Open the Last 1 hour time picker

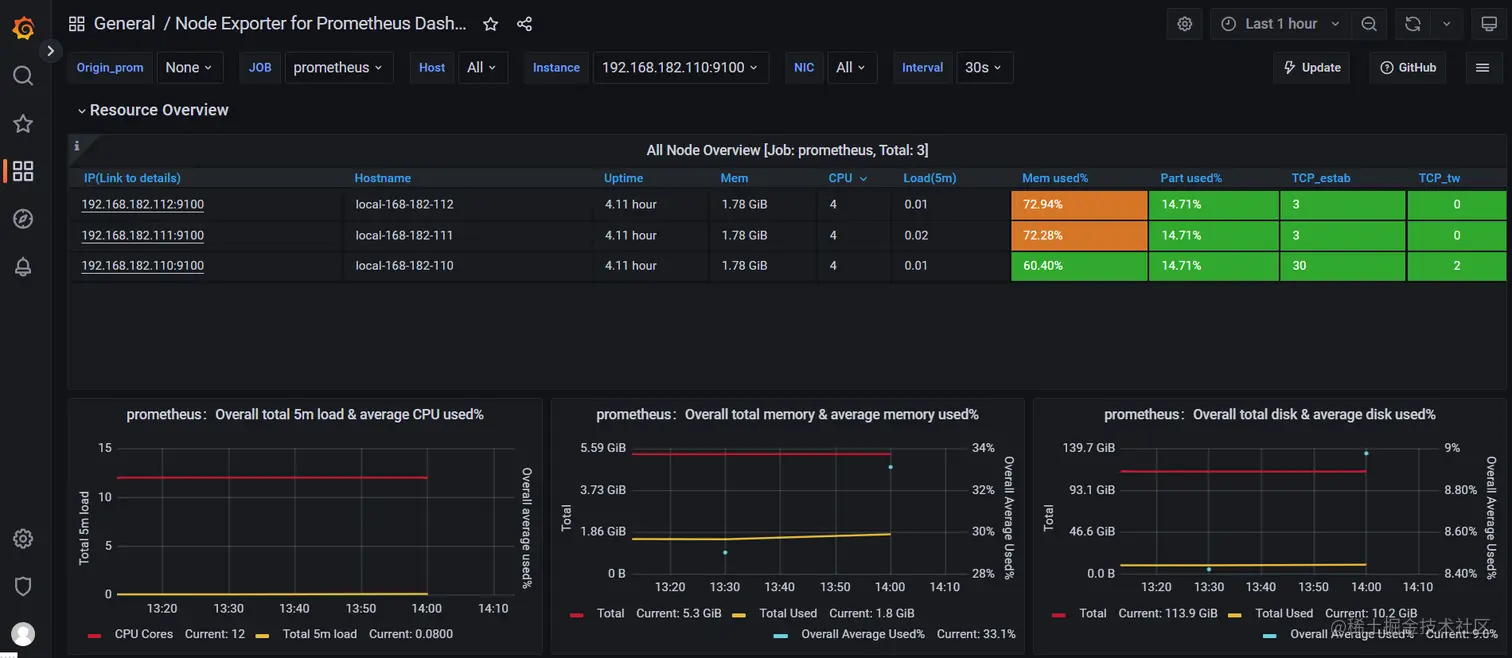click(1281, 24)
